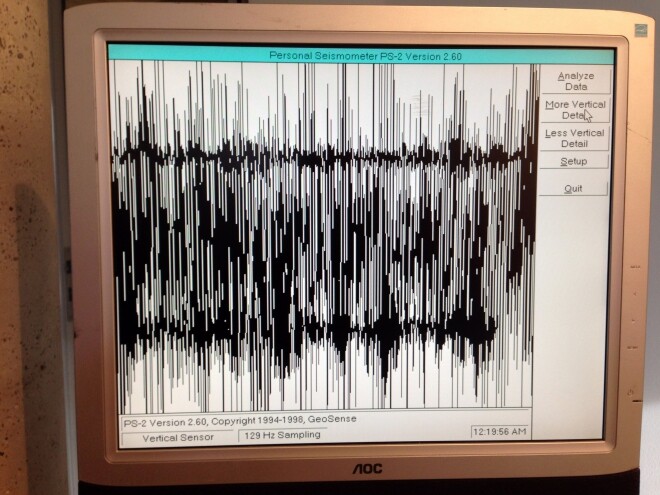Click the Vertical Sensor status field
The width and height of the screenshot is (660, 495).
[178, 438]
